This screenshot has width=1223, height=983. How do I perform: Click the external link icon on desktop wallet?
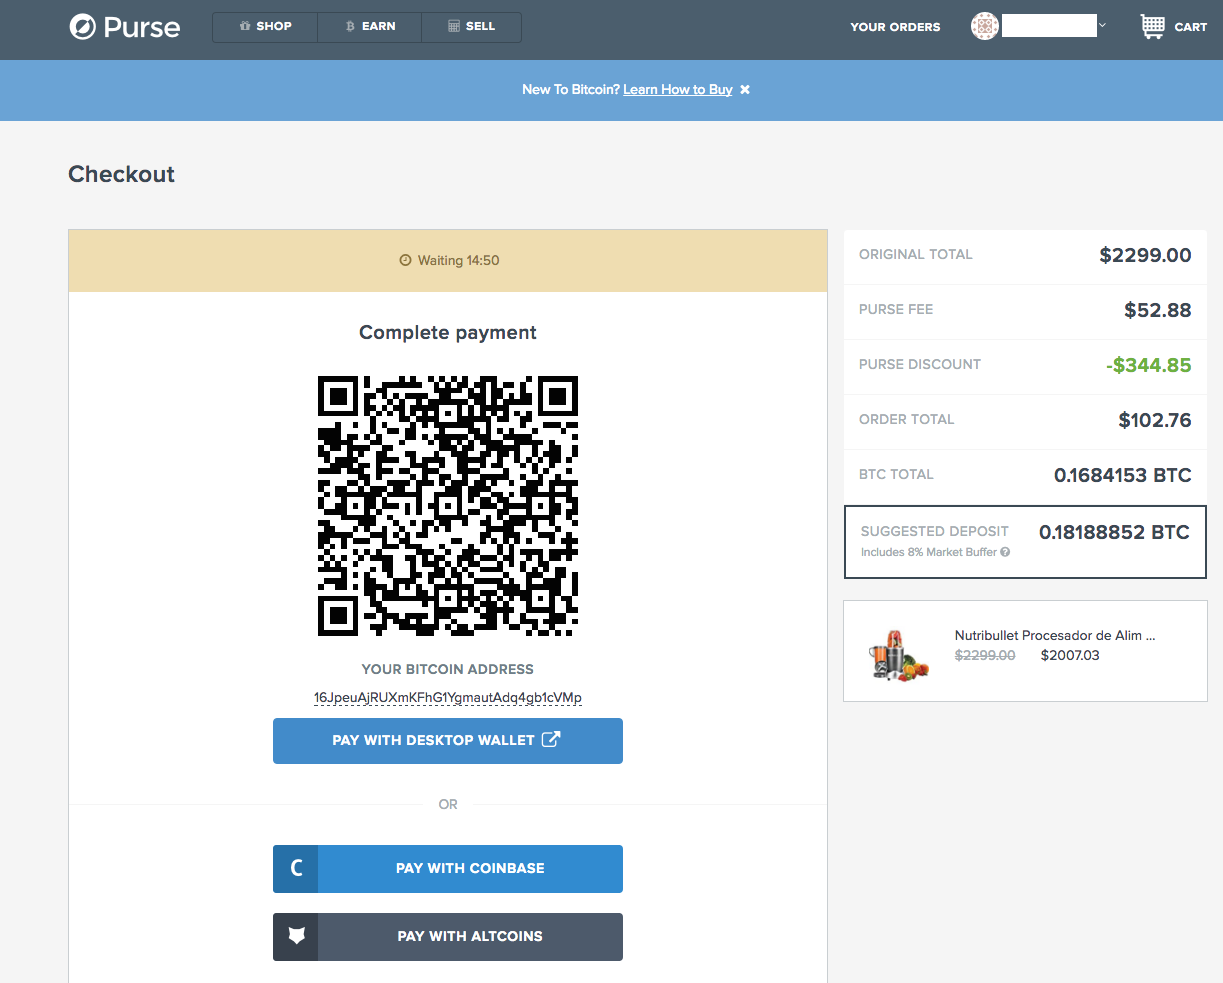(x=551, y=740)
